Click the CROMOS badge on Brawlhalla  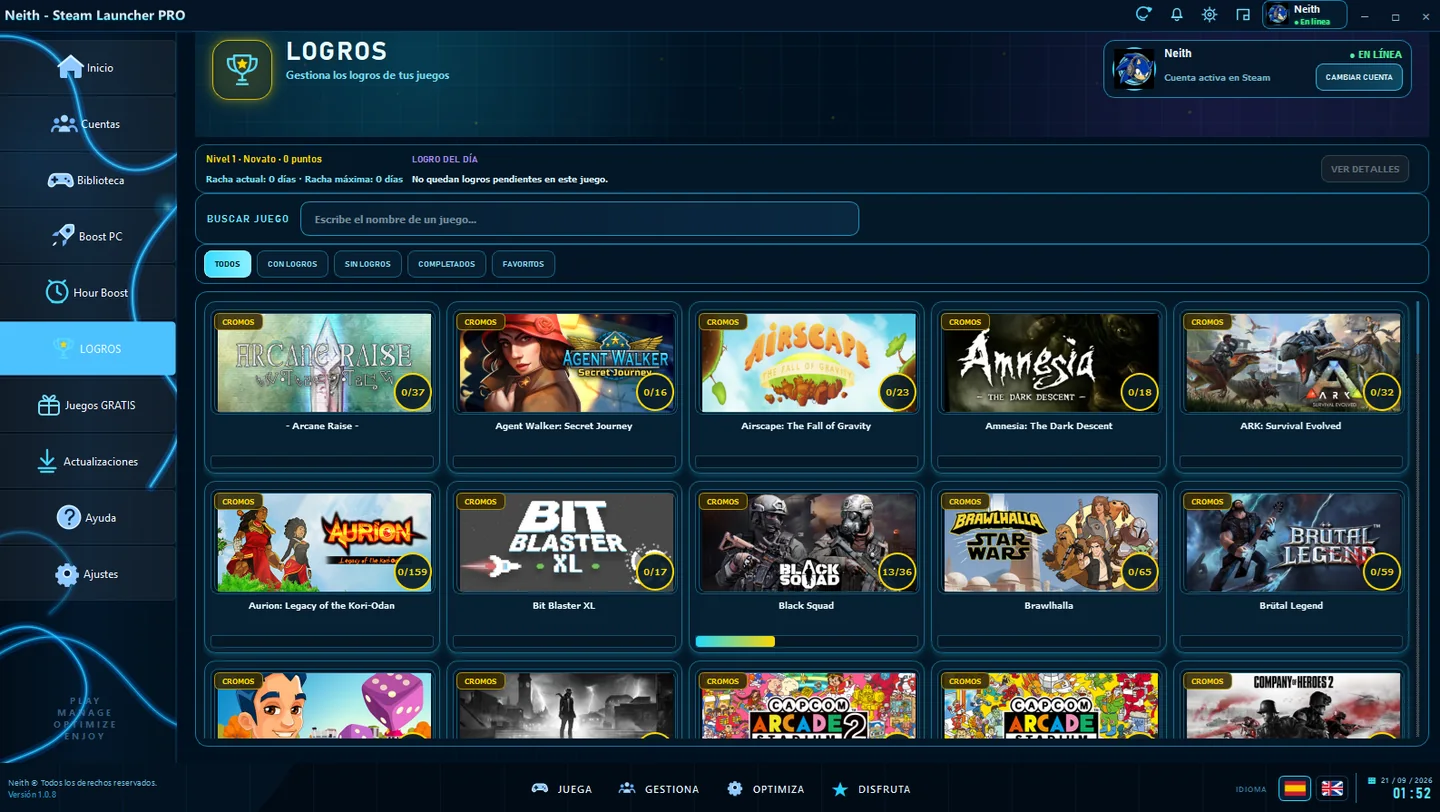[x=965, y=502]
